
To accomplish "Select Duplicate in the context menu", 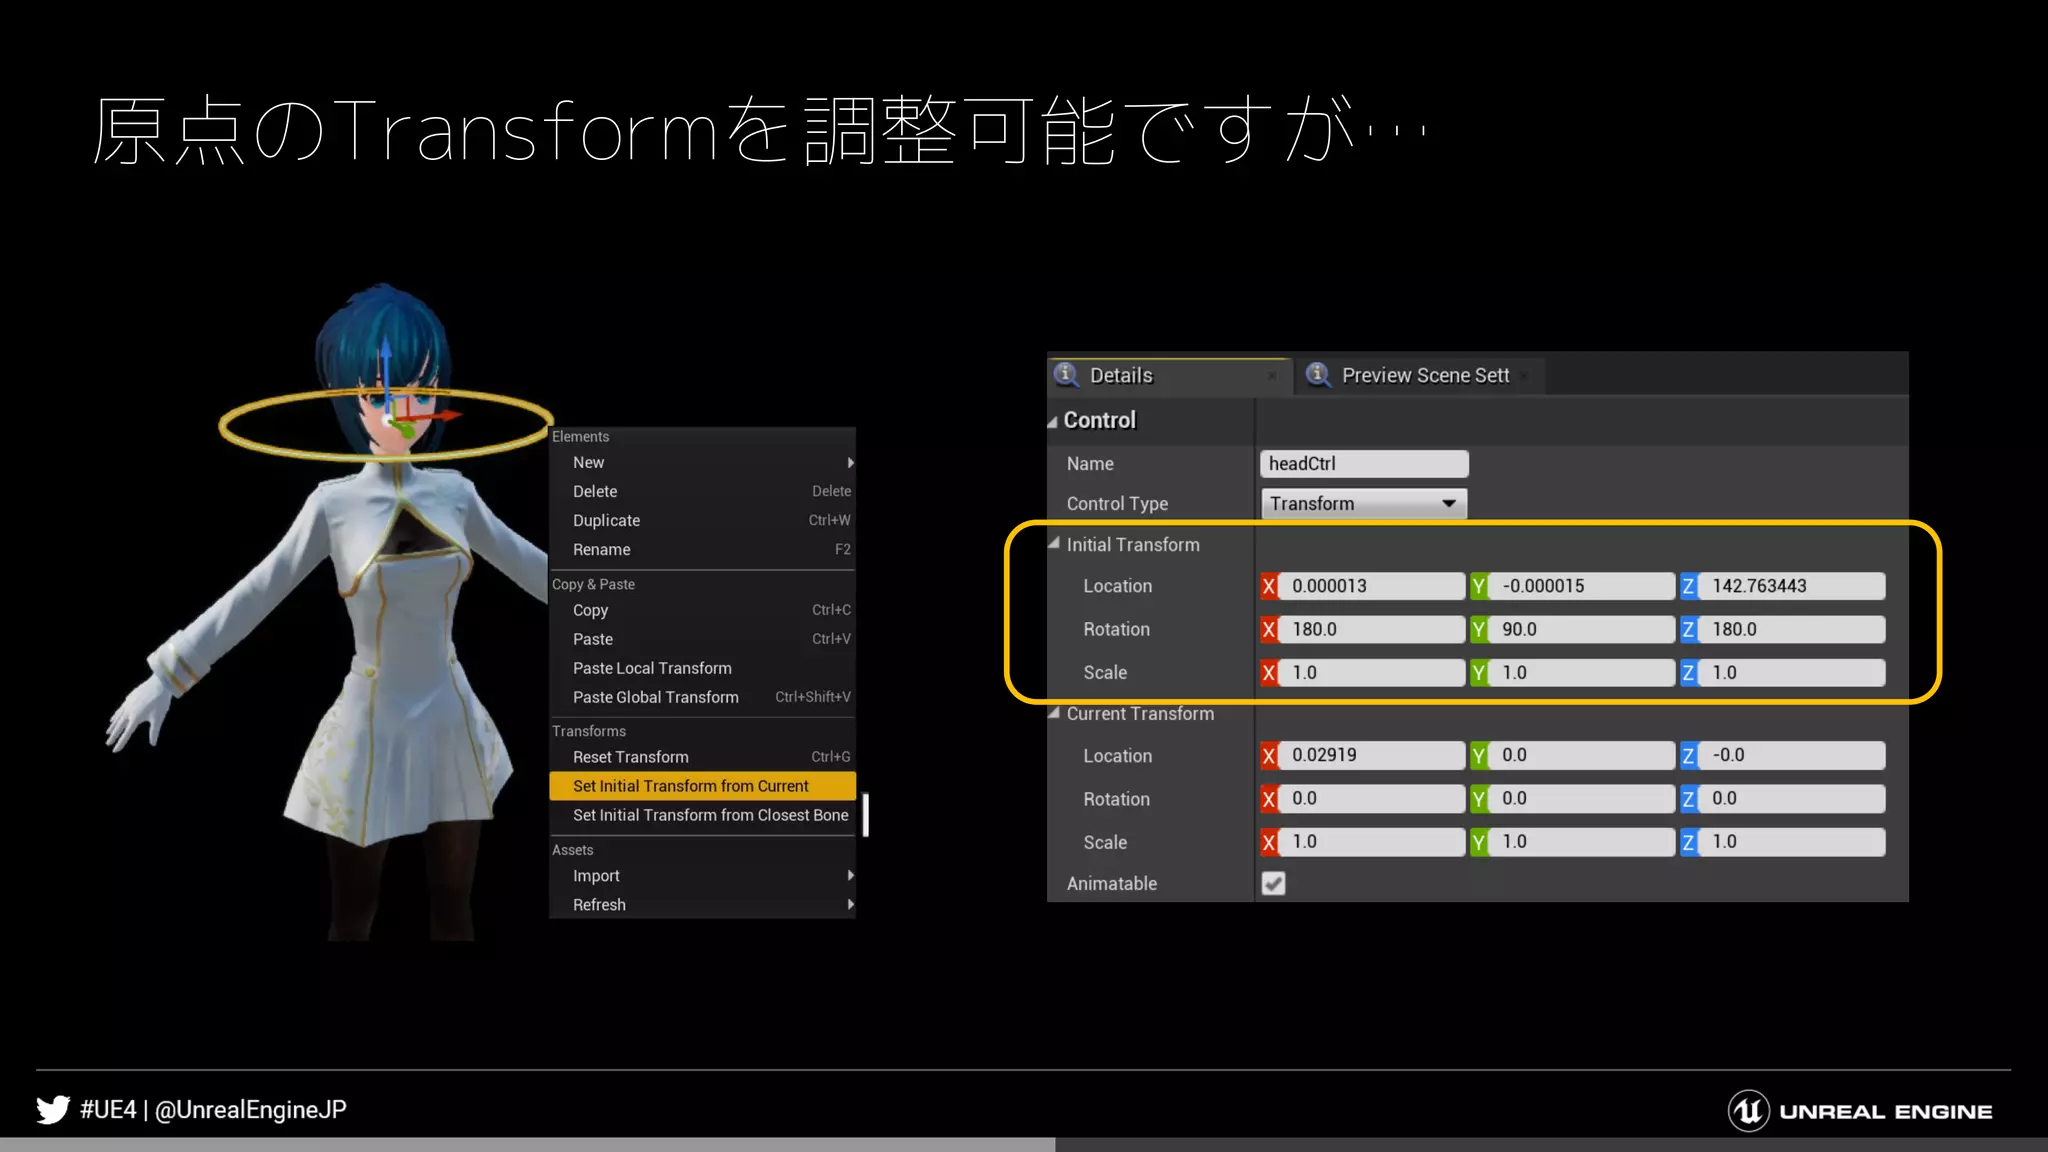I will [x=702, y=520].
